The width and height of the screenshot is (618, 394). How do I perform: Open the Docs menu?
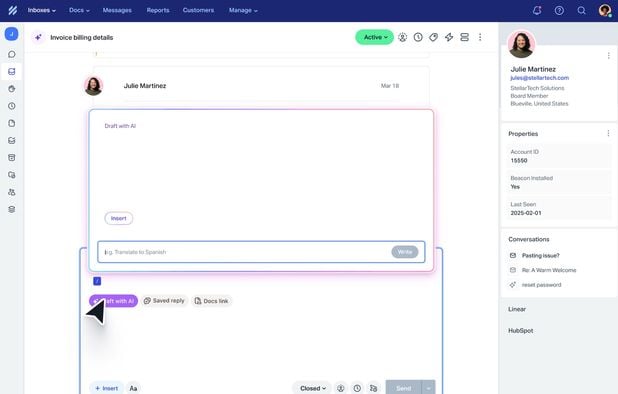[x=79, y=10]
